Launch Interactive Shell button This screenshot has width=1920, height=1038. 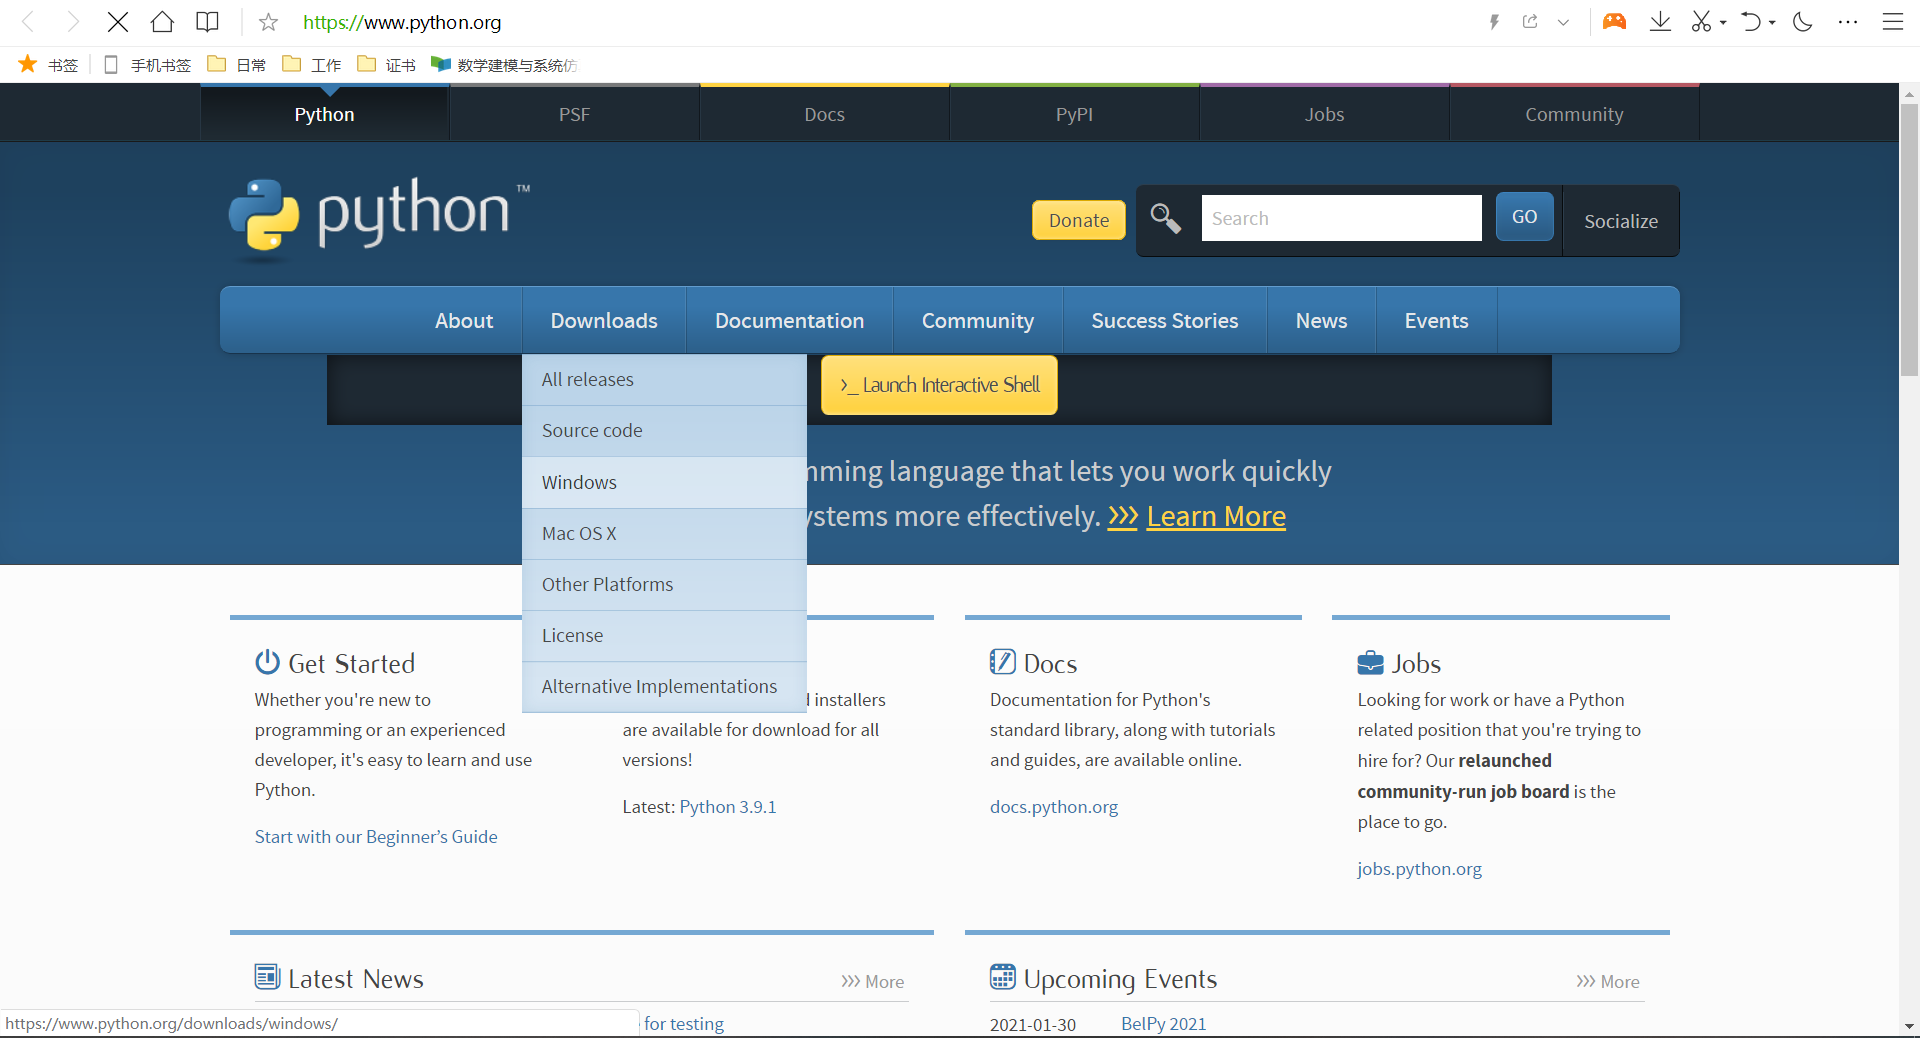[939, 385]
